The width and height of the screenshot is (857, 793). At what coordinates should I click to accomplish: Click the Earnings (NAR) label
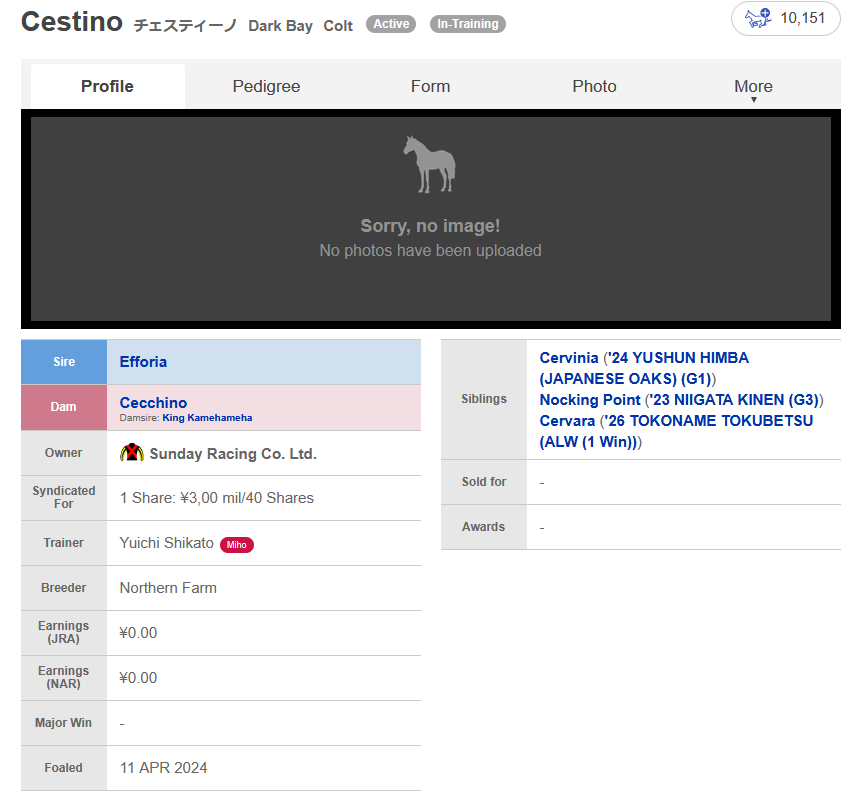(x=63, y=677)
